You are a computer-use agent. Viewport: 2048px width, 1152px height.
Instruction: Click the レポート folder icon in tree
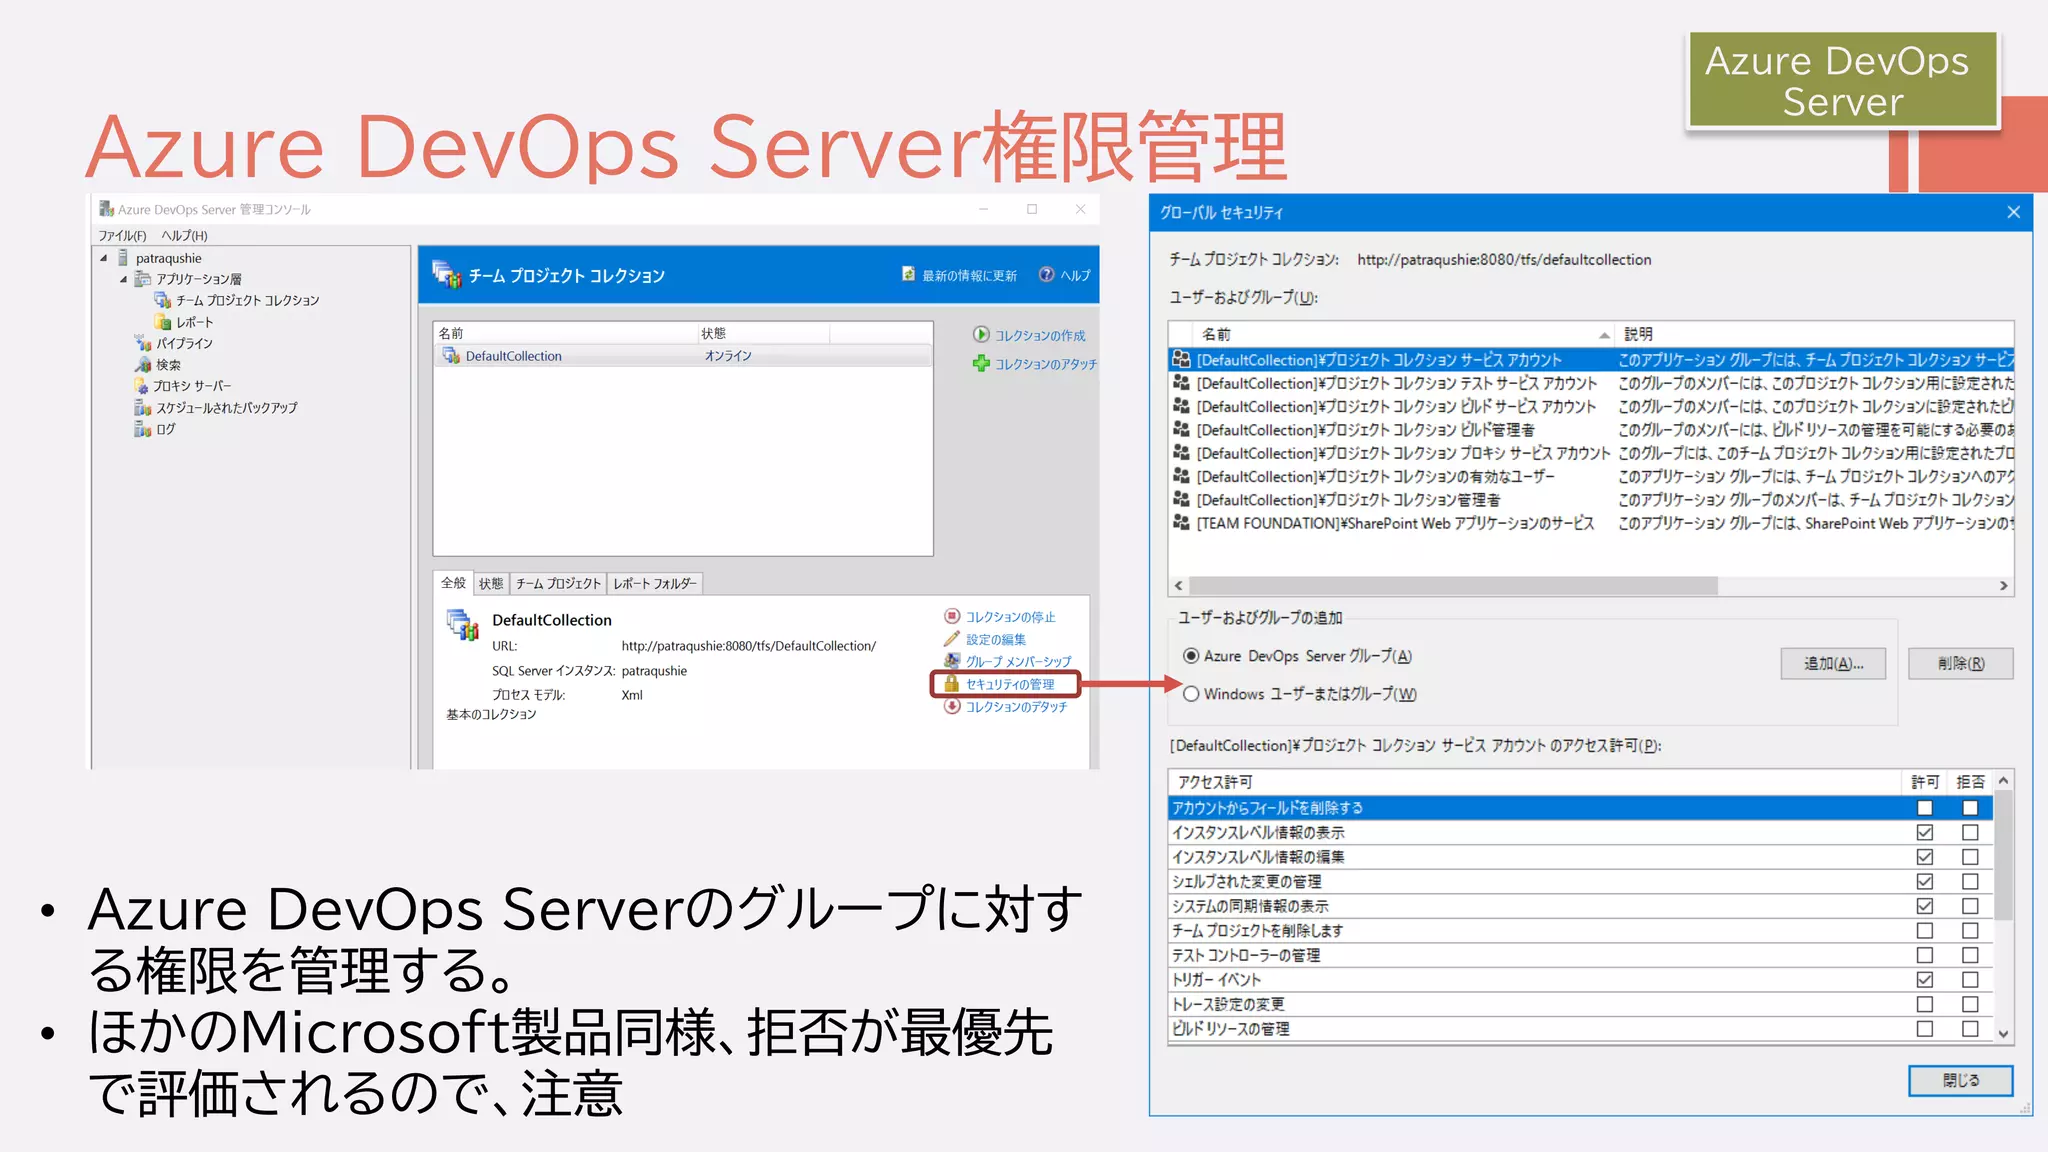tap(163, 322)
